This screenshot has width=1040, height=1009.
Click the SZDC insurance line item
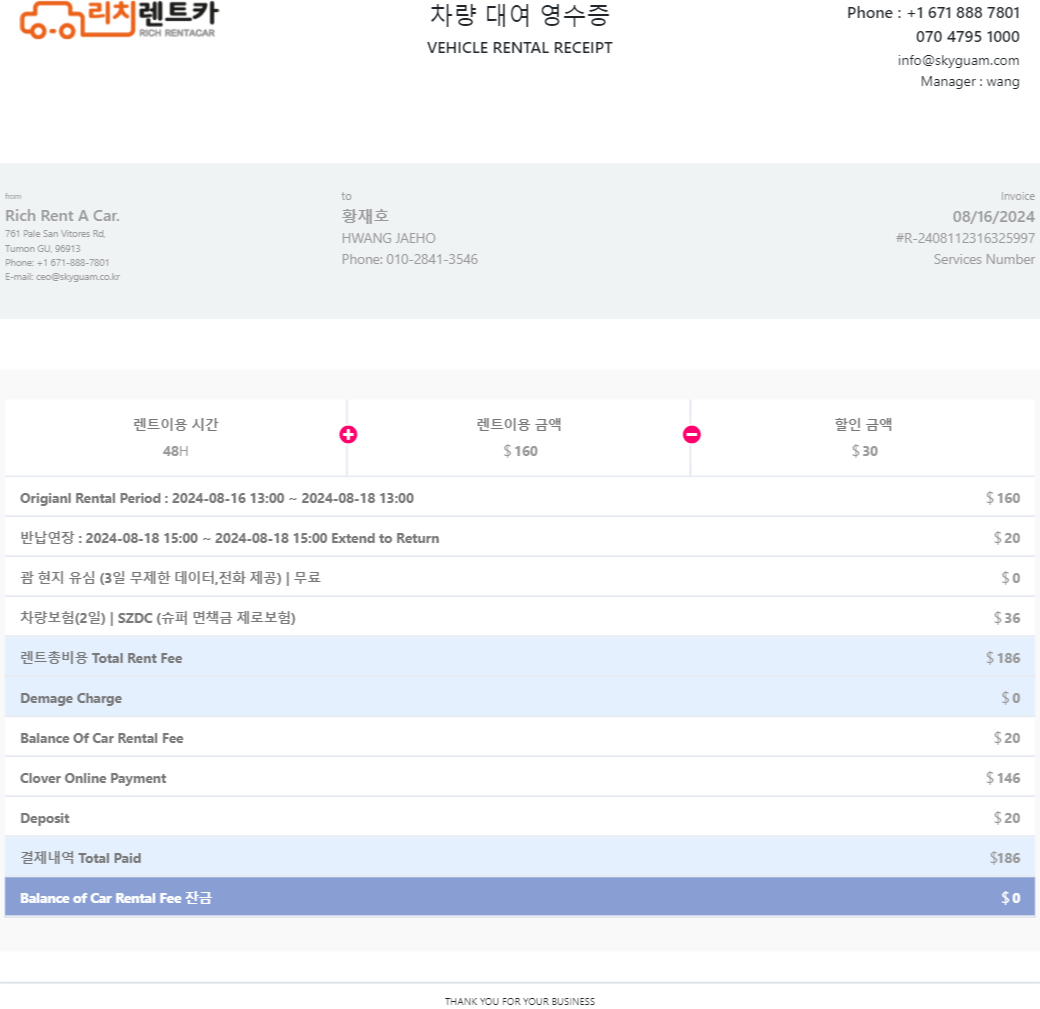tap(520, 618)
